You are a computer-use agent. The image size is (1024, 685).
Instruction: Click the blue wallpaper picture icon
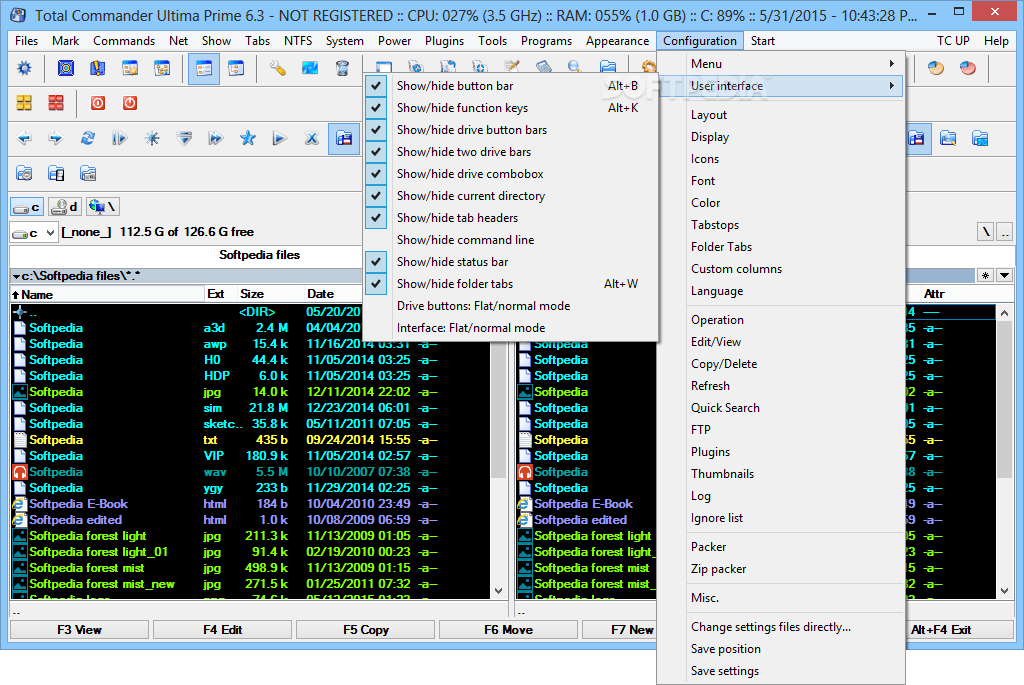(x=310, y=68)
